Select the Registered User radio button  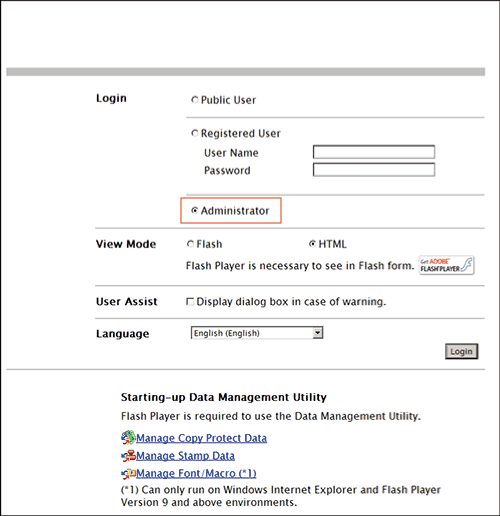click(195, 133)
